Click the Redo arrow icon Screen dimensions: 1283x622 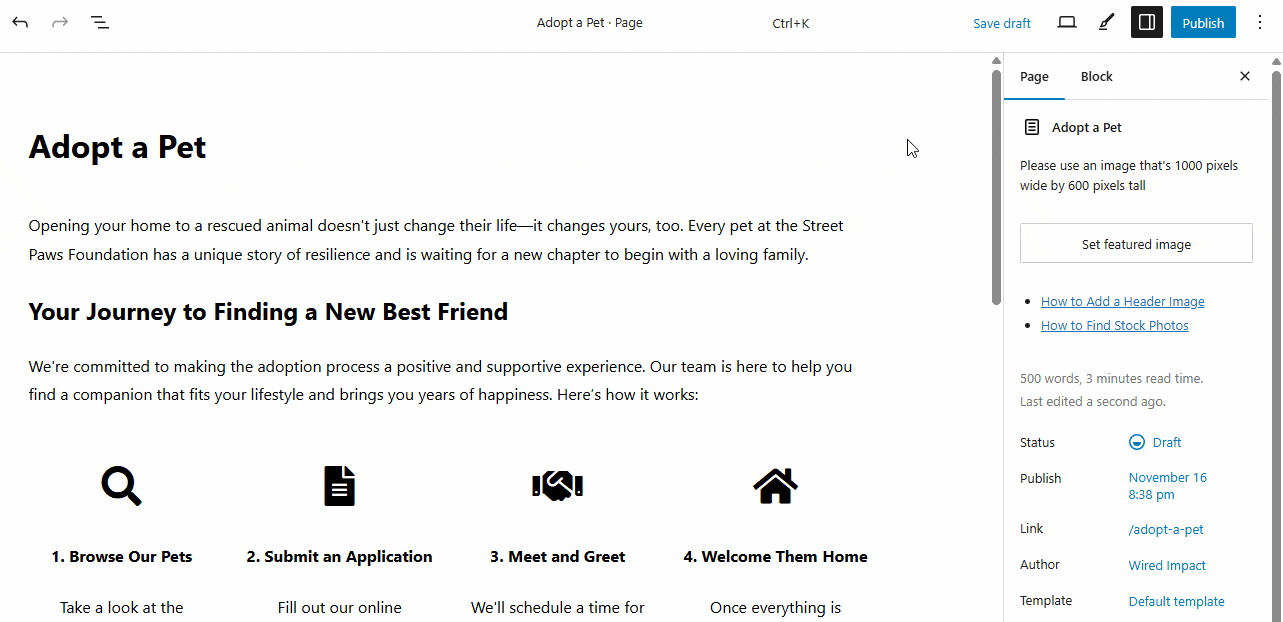[59, 22]
